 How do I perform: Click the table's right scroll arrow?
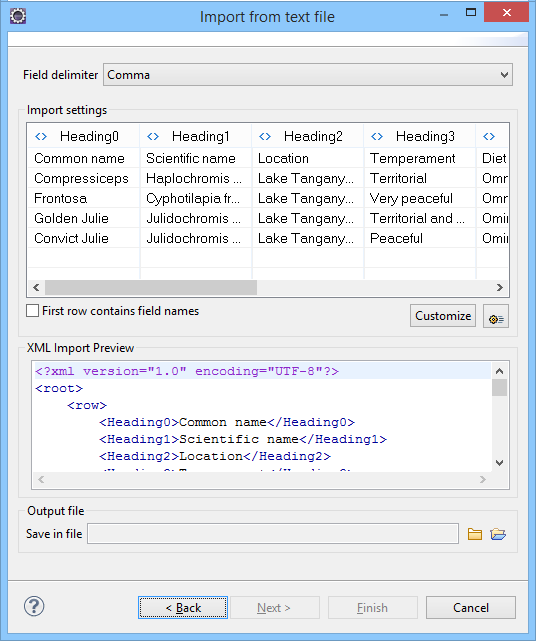pyautogui.click(x=500, y=287)
